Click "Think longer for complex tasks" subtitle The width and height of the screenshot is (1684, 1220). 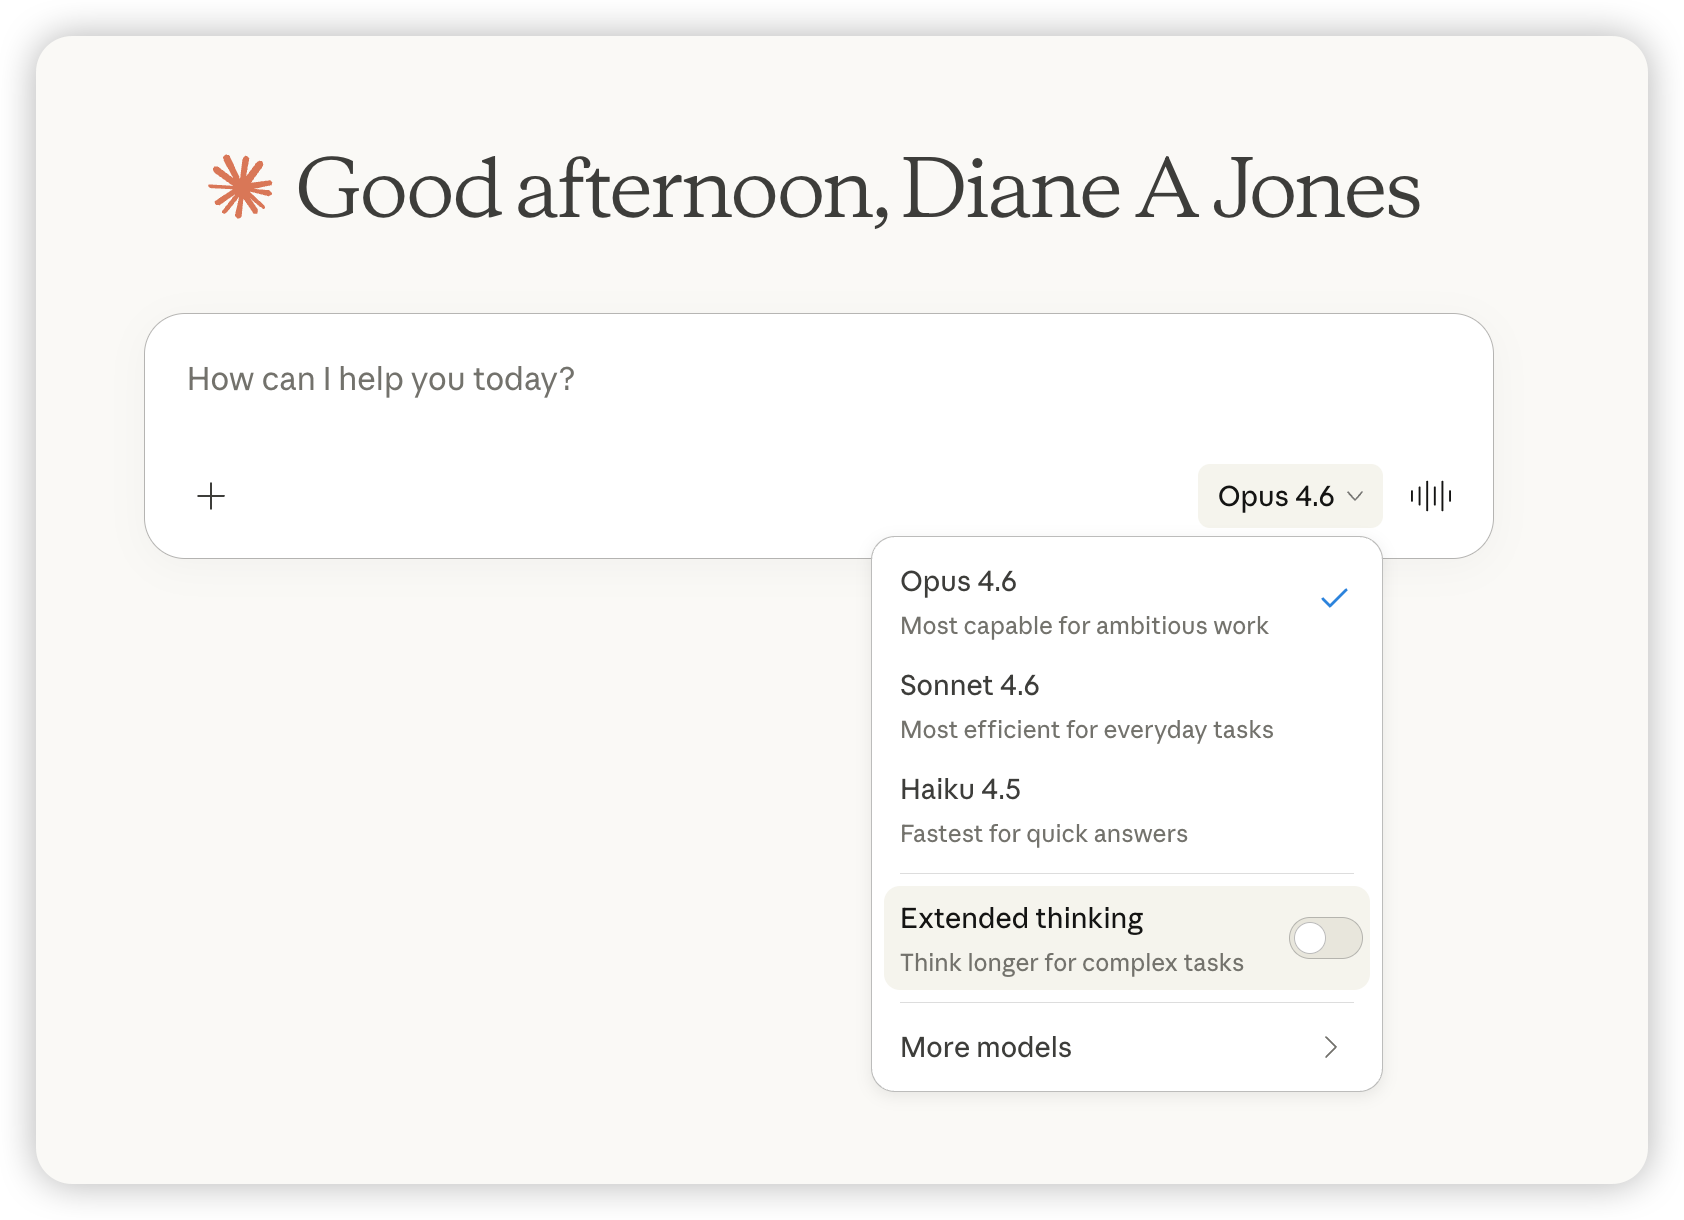[x=1071, y=963]
